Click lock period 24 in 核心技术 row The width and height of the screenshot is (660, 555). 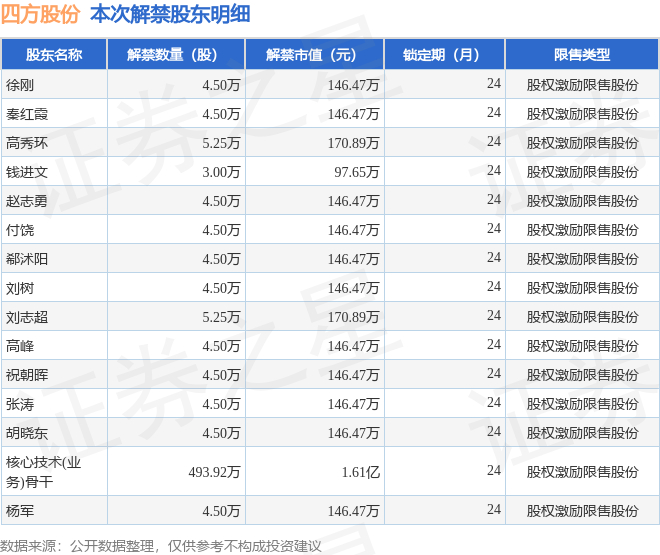click(494, 470)
